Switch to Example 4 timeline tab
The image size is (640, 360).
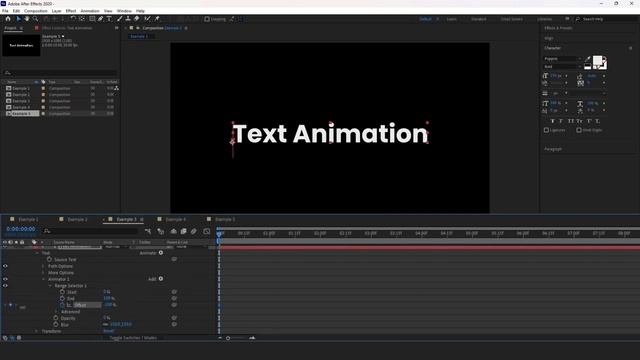click(176, 220)
